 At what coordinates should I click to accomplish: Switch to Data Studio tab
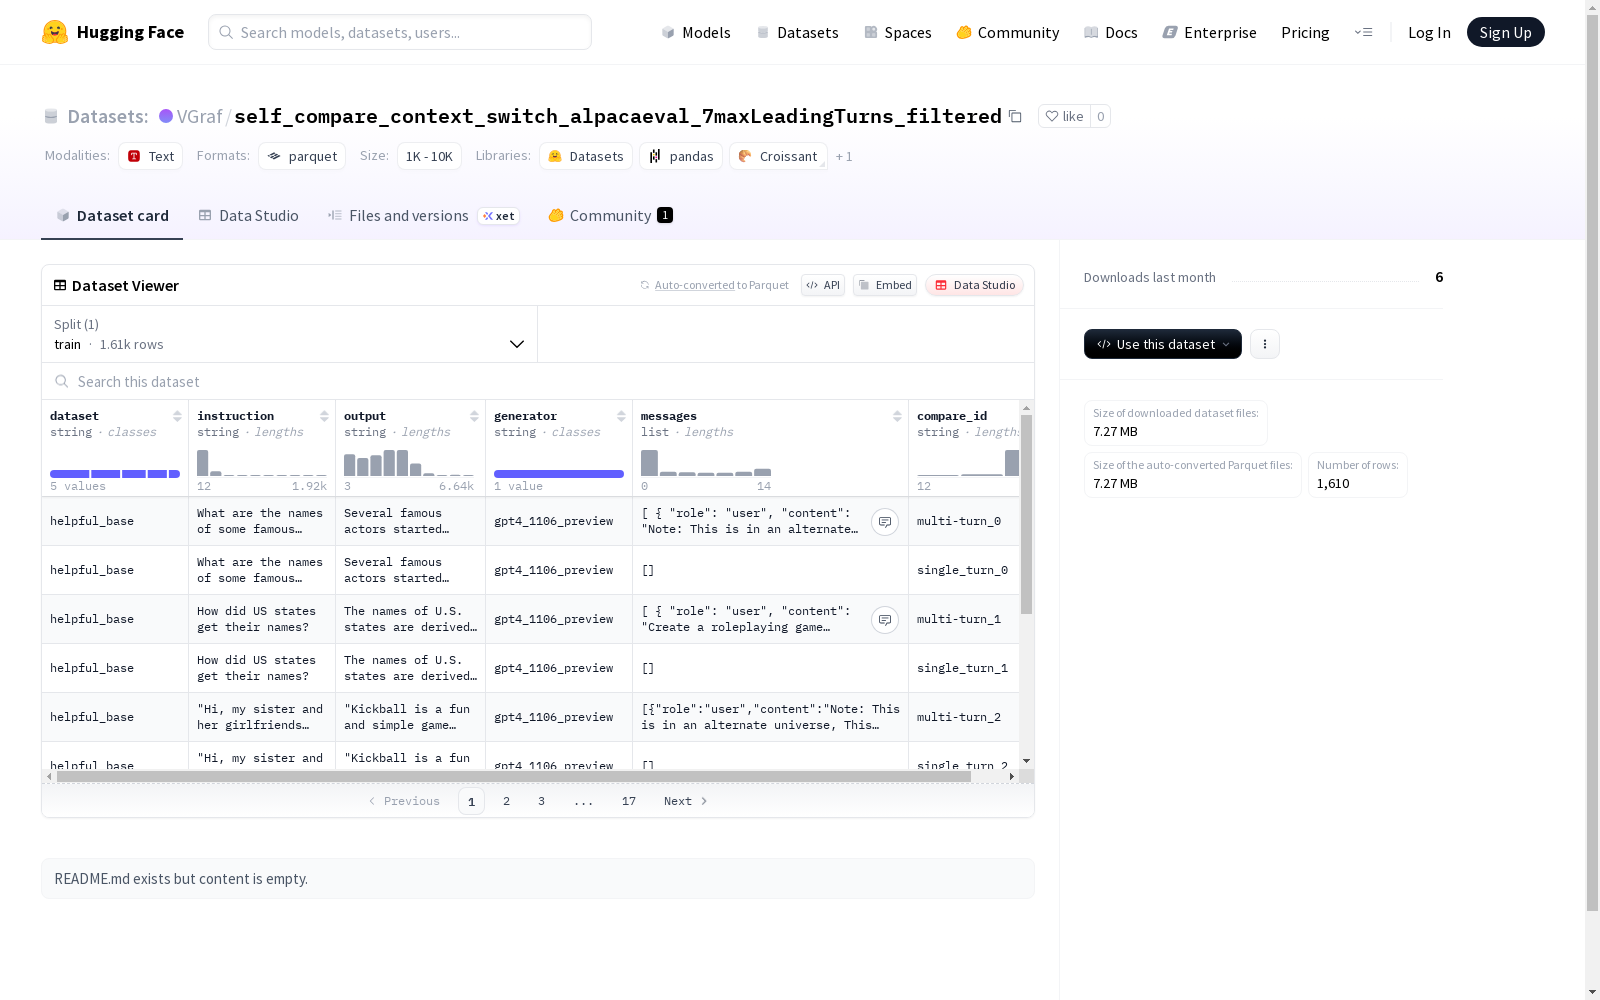(x=249, y=216)
